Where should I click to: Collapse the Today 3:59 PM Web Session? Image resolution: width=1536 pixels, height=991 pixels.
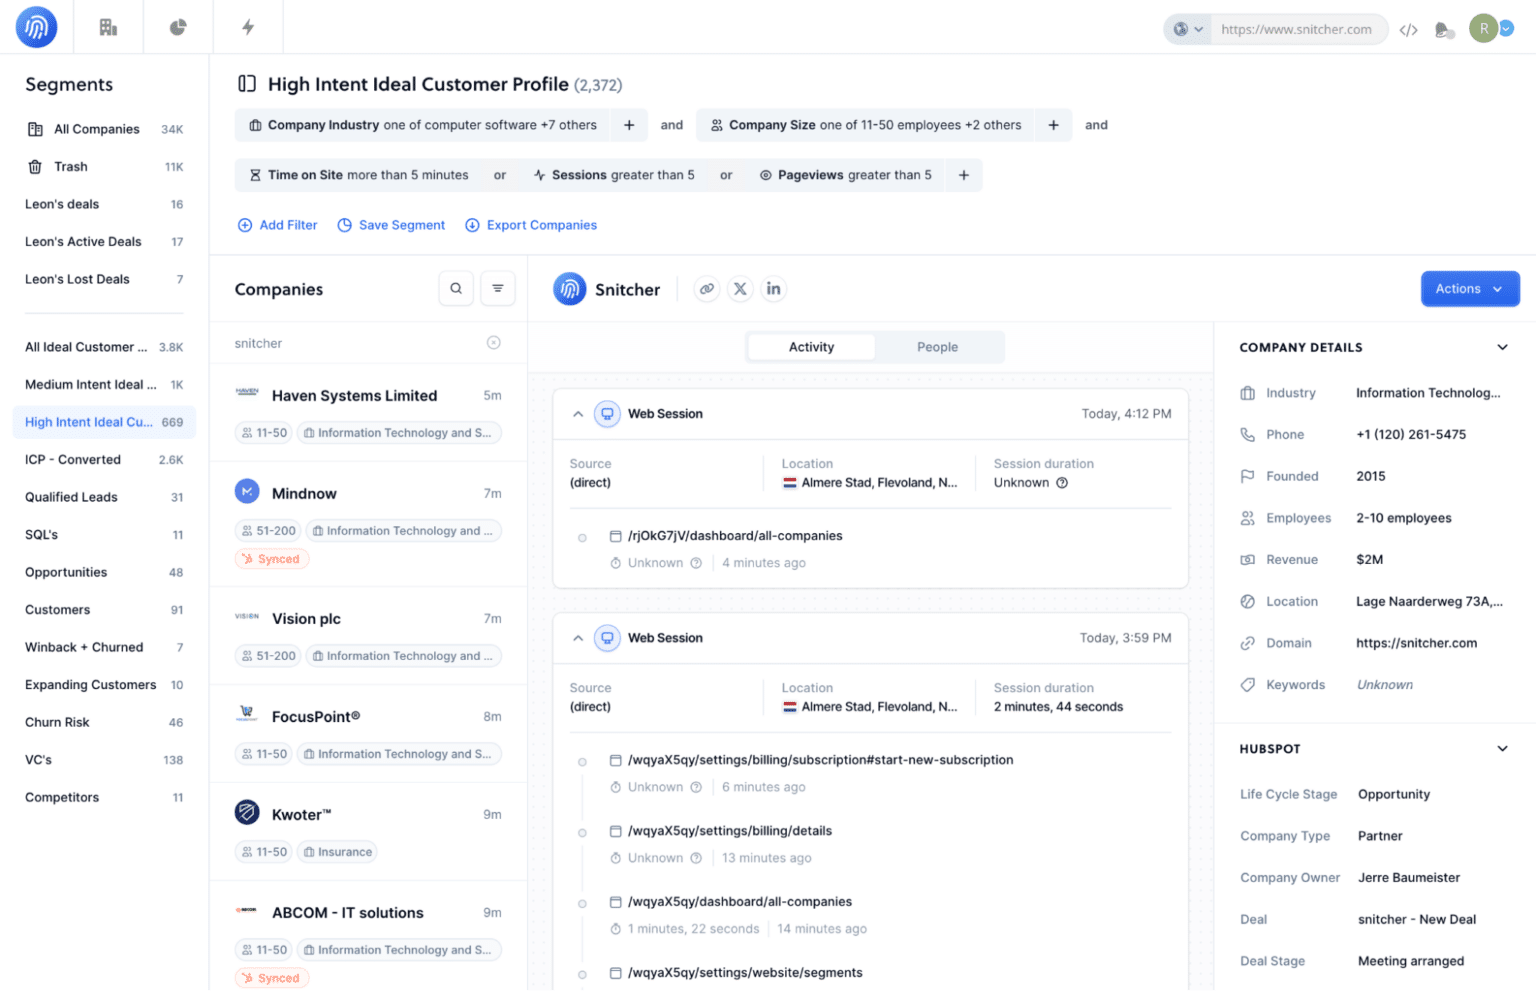tap(578, 638)
